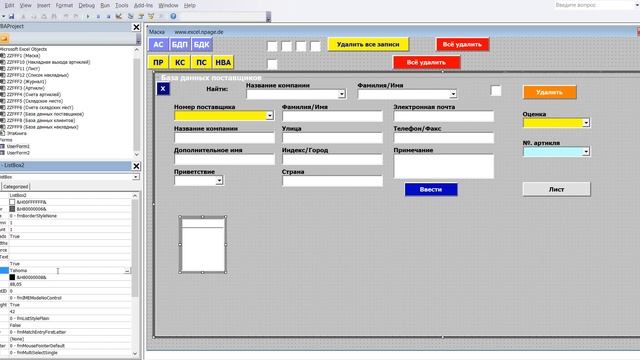
Task: Click the Project Explorer scroll down arrow
Action: click(136, 155)
